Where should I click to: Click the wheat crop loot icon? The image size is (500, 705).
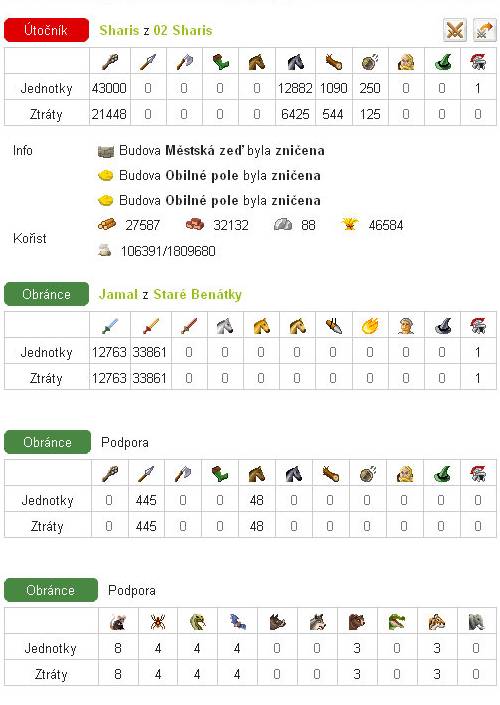click(x=350, y=224)
